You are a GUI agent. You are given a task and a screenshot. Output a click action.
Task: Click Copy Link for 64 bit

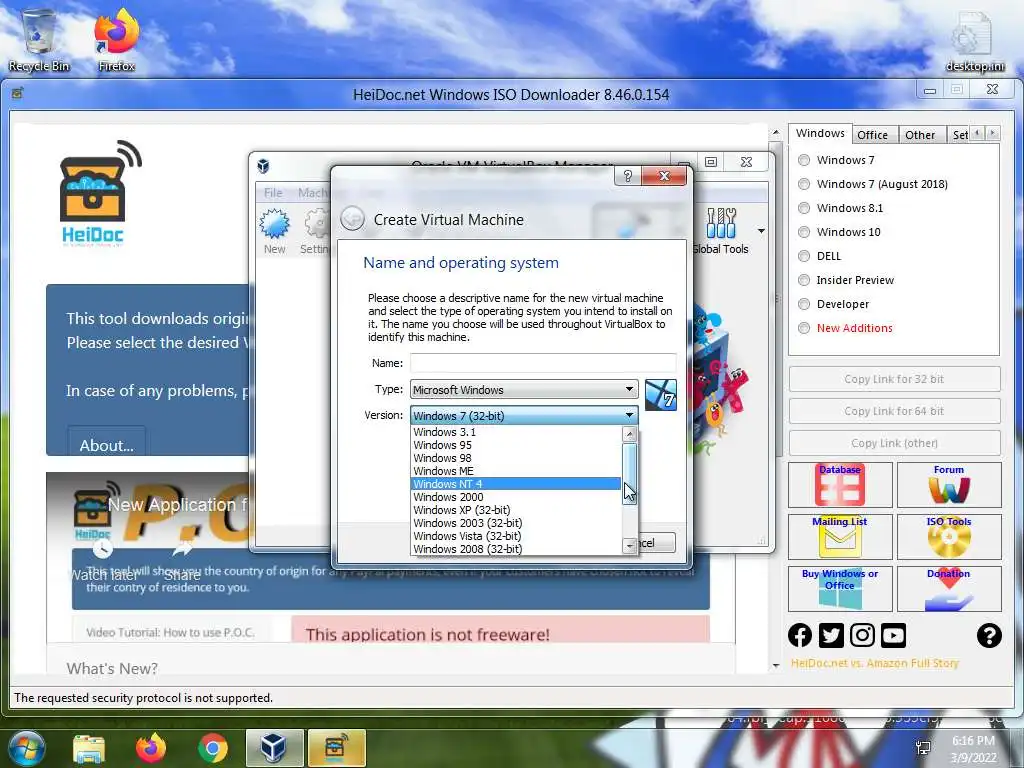(x=894, y=411)
